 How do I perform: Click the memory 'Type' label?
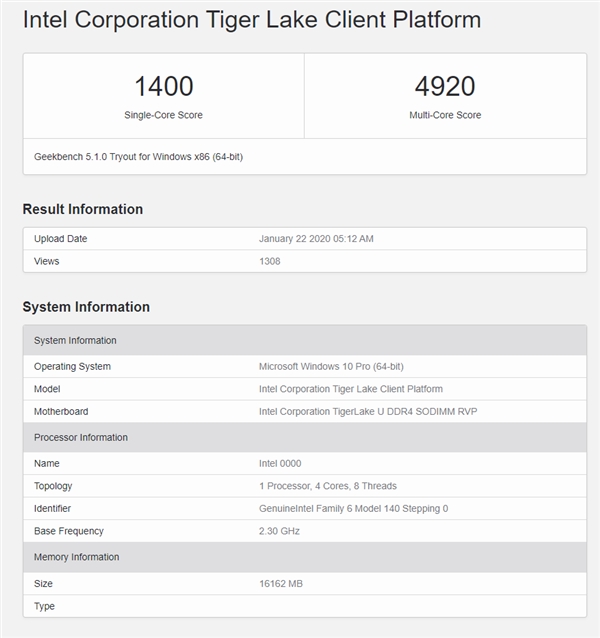click(44, 606)
